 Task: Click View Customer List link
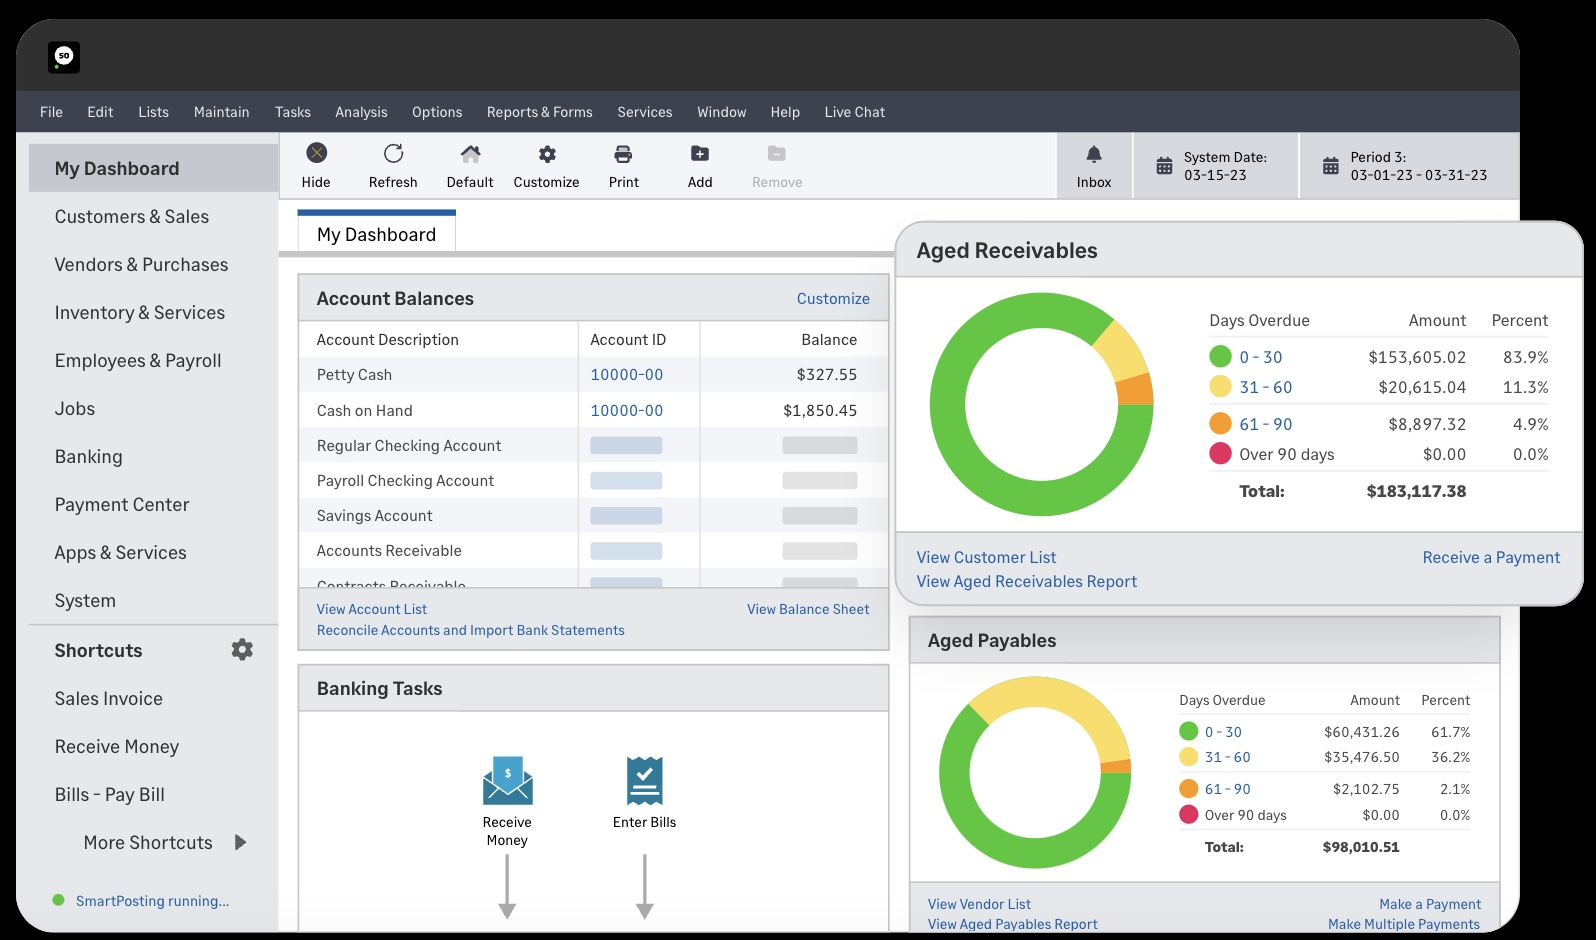tap(986, 557)
